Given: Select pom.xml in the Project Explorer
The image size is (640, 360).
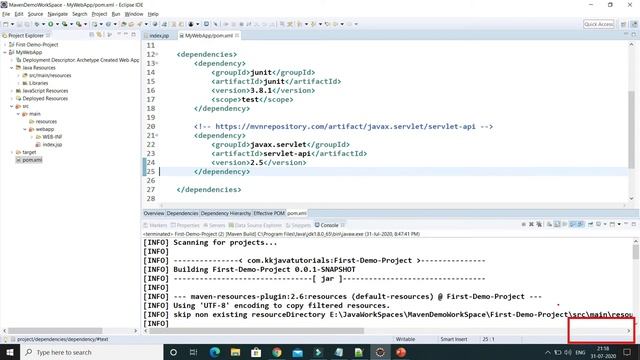Looking at the screenshot, I should tap(29, 160).
